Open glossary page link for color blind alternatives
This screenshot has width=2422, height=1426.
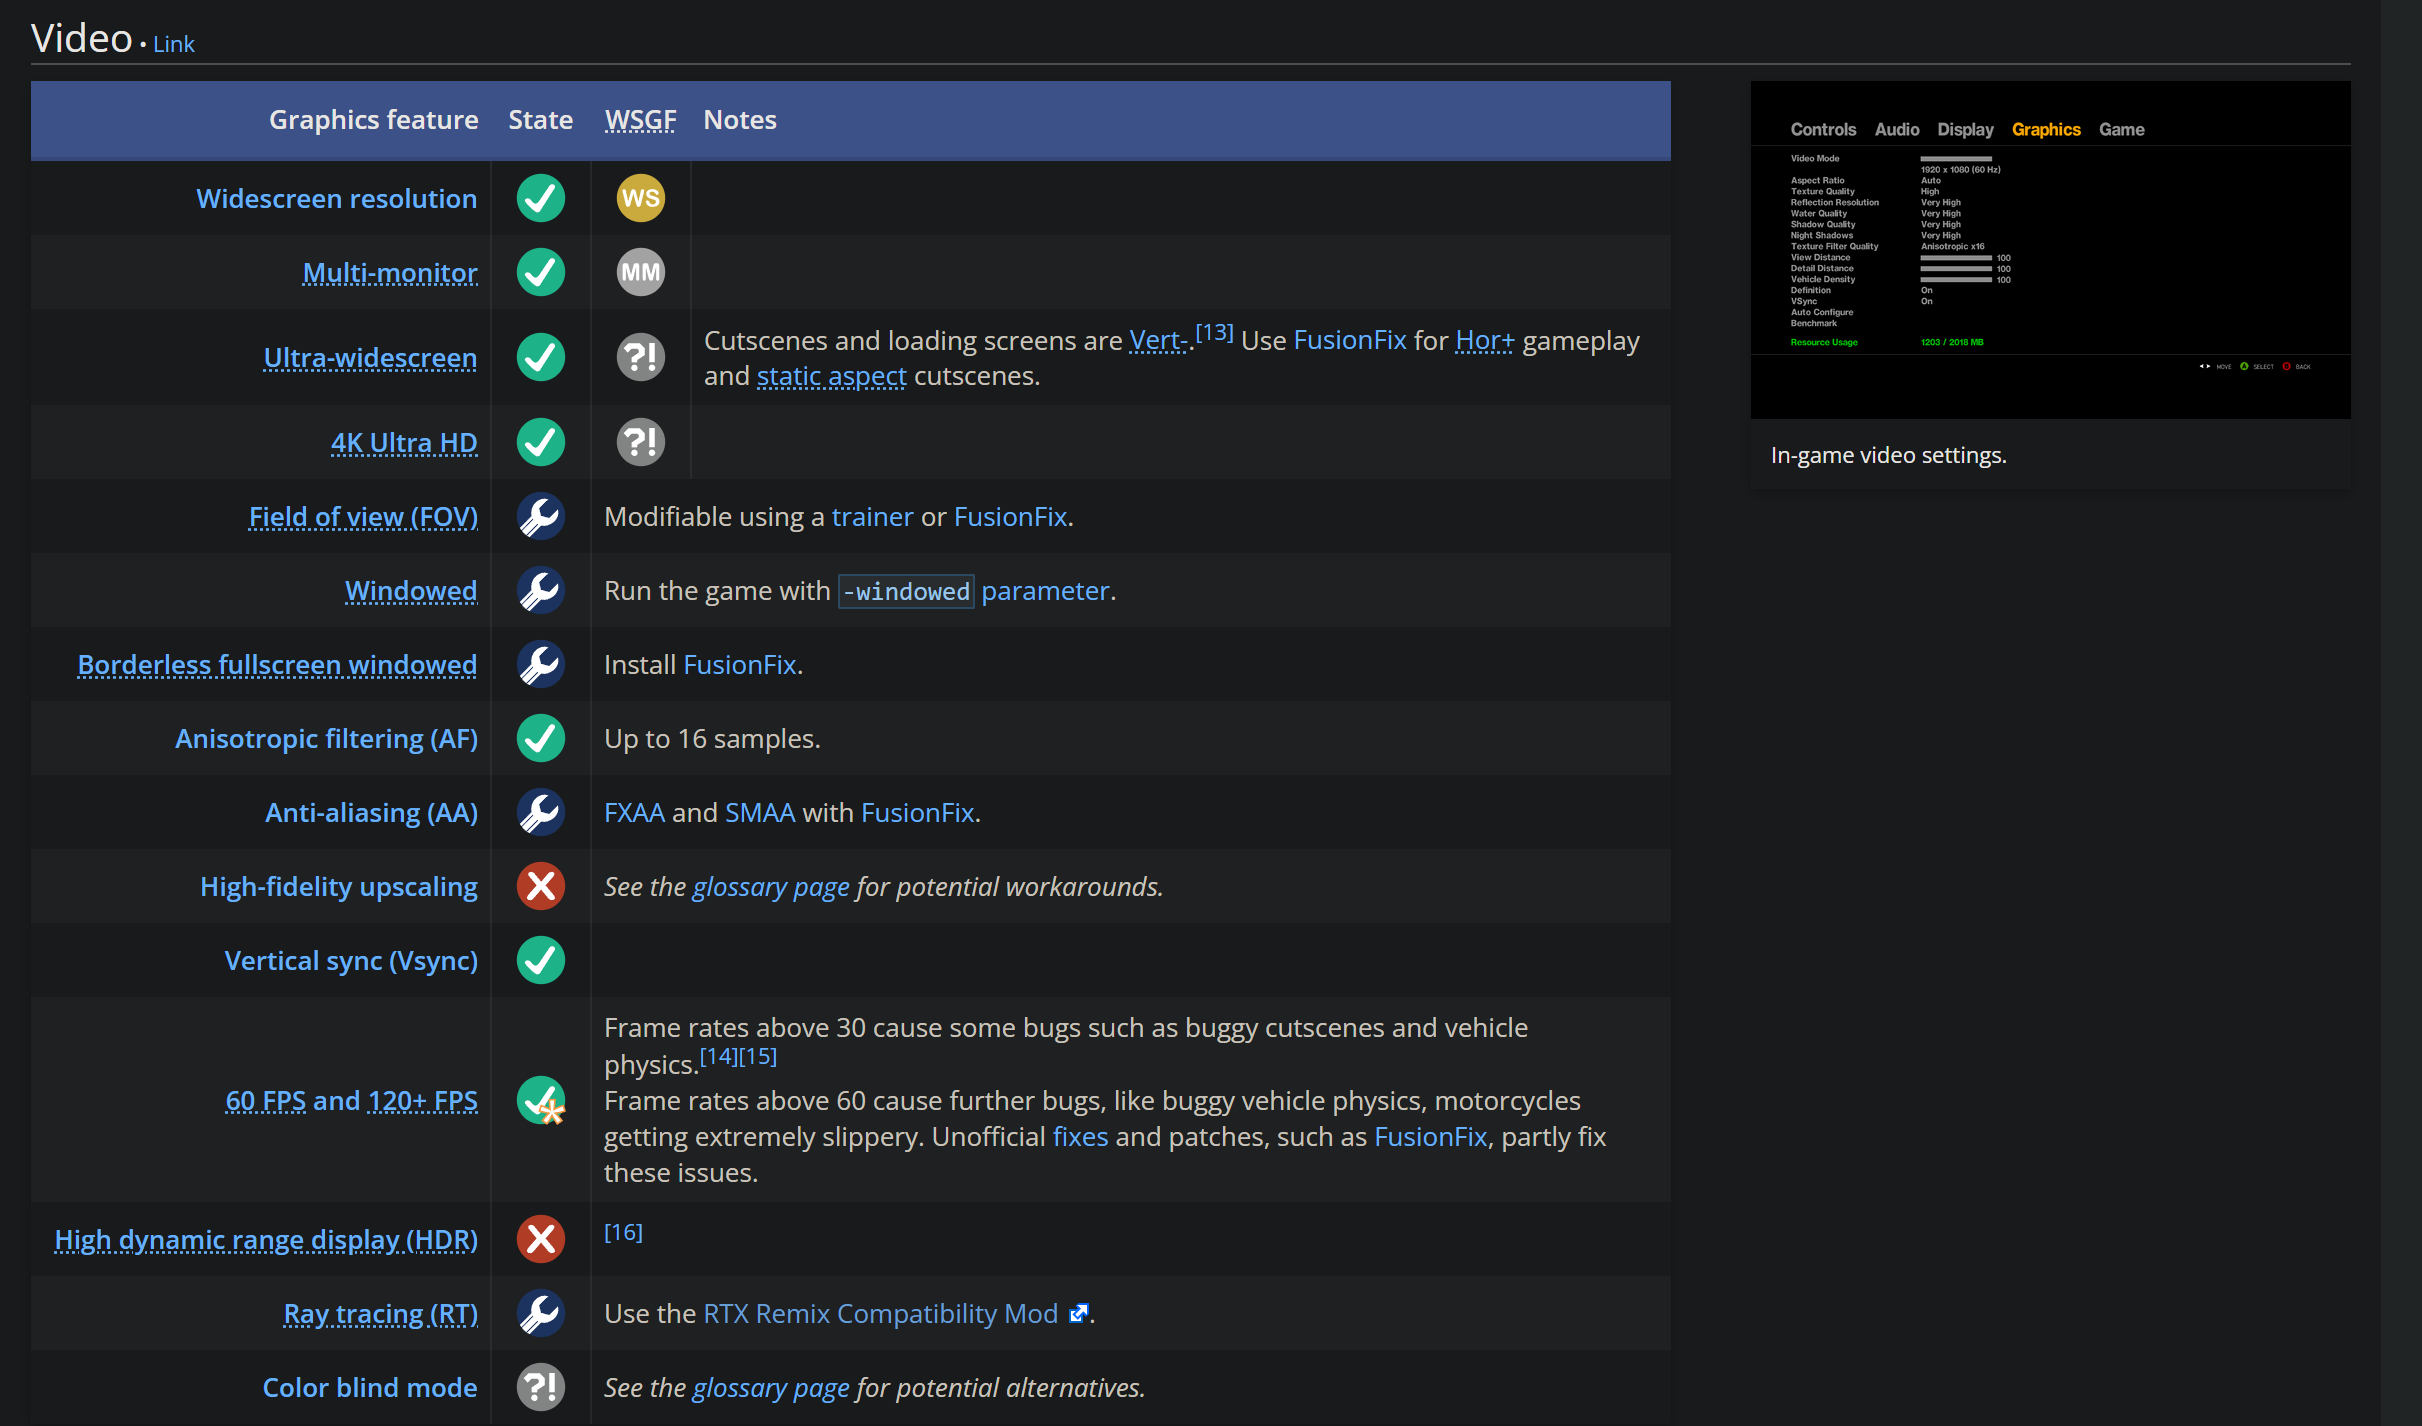771,1387
